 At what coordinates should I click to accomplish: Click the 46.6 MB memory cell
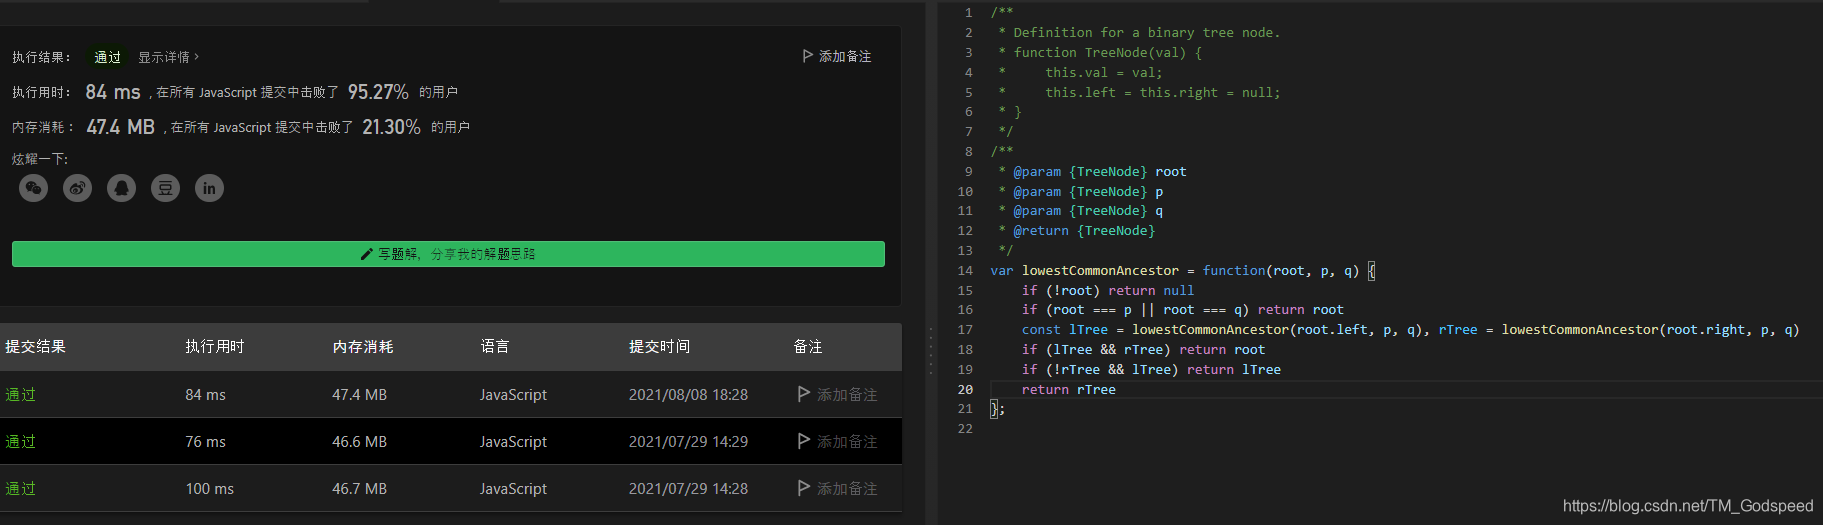pos(360,441)
